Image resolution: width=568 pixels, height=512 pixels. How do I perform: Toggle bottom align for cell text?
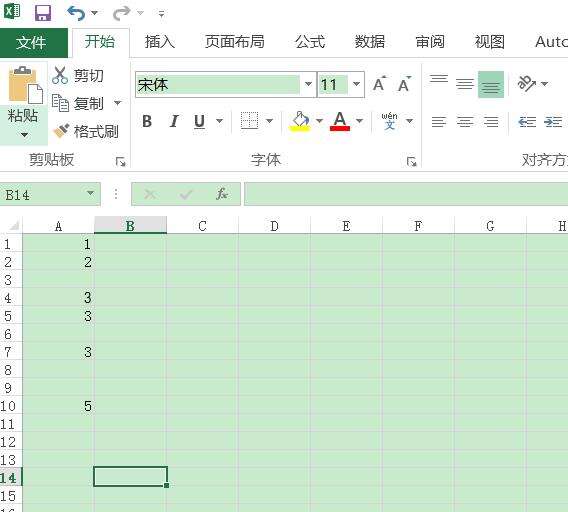[x=491, y=84]
